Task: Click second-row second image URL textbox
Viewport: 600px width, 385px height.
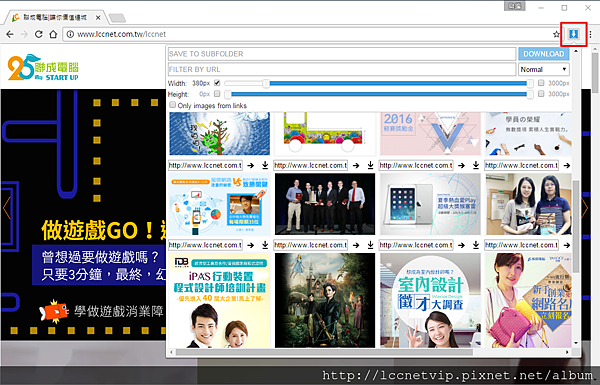Action: point(311,245)
